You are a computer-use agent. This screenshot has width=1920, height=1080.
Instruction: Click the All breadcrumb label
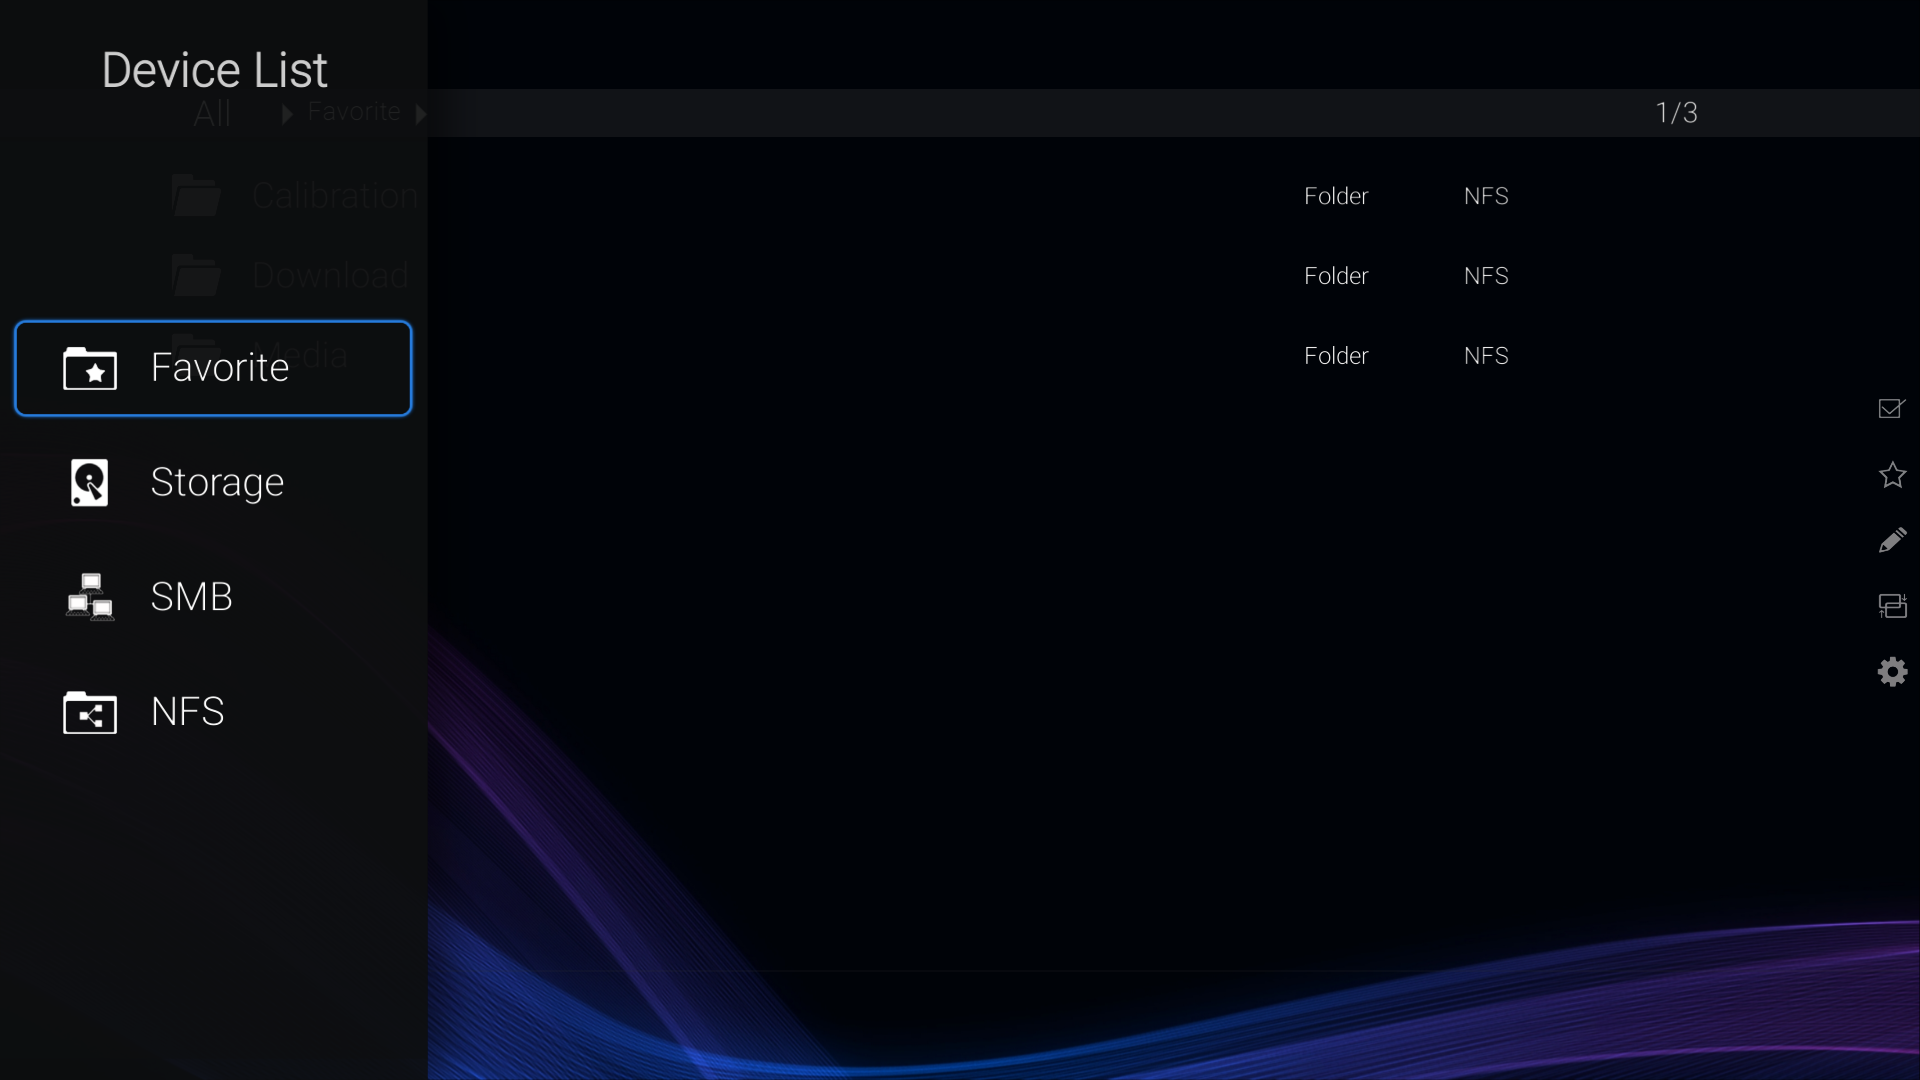pos(212,113)
